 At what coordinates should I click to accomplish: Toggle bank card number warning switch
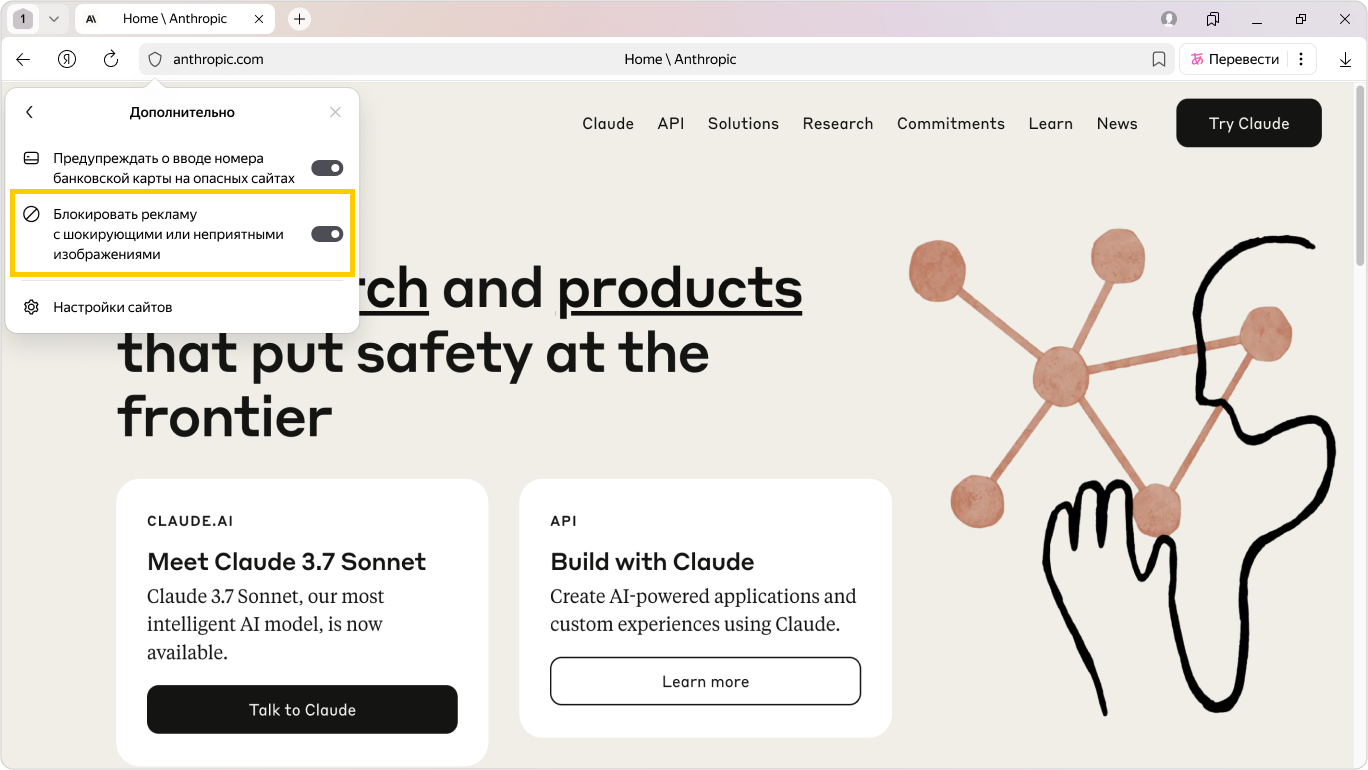pyautogui.click(x=327, y=168)
